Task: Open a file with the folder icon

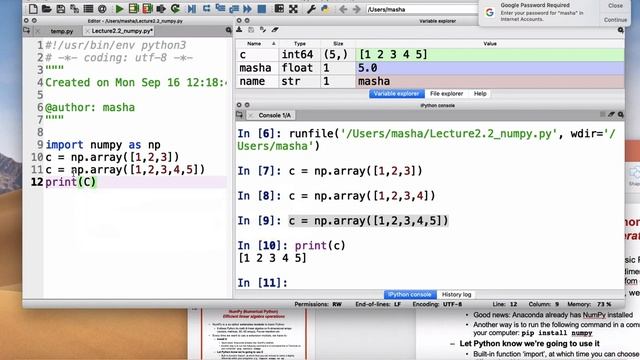Action: tap(47, 9)
